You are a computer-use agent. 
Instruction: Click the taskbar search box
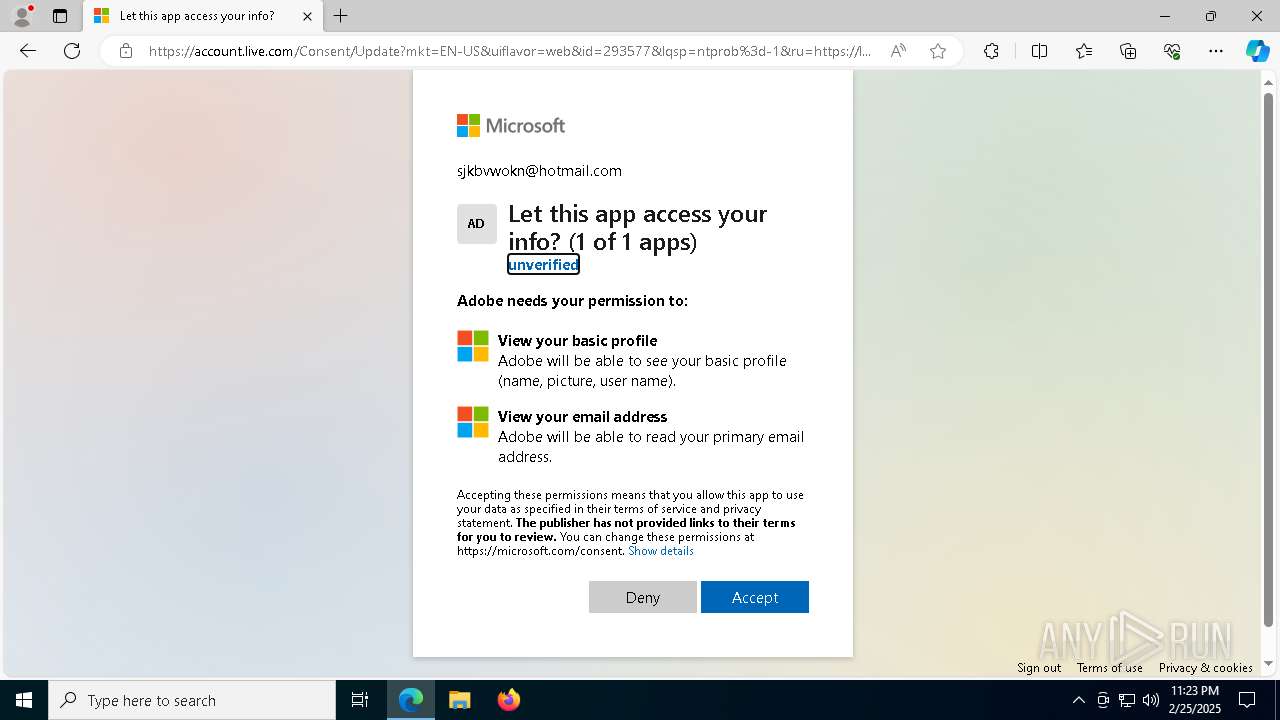[192, 700]
